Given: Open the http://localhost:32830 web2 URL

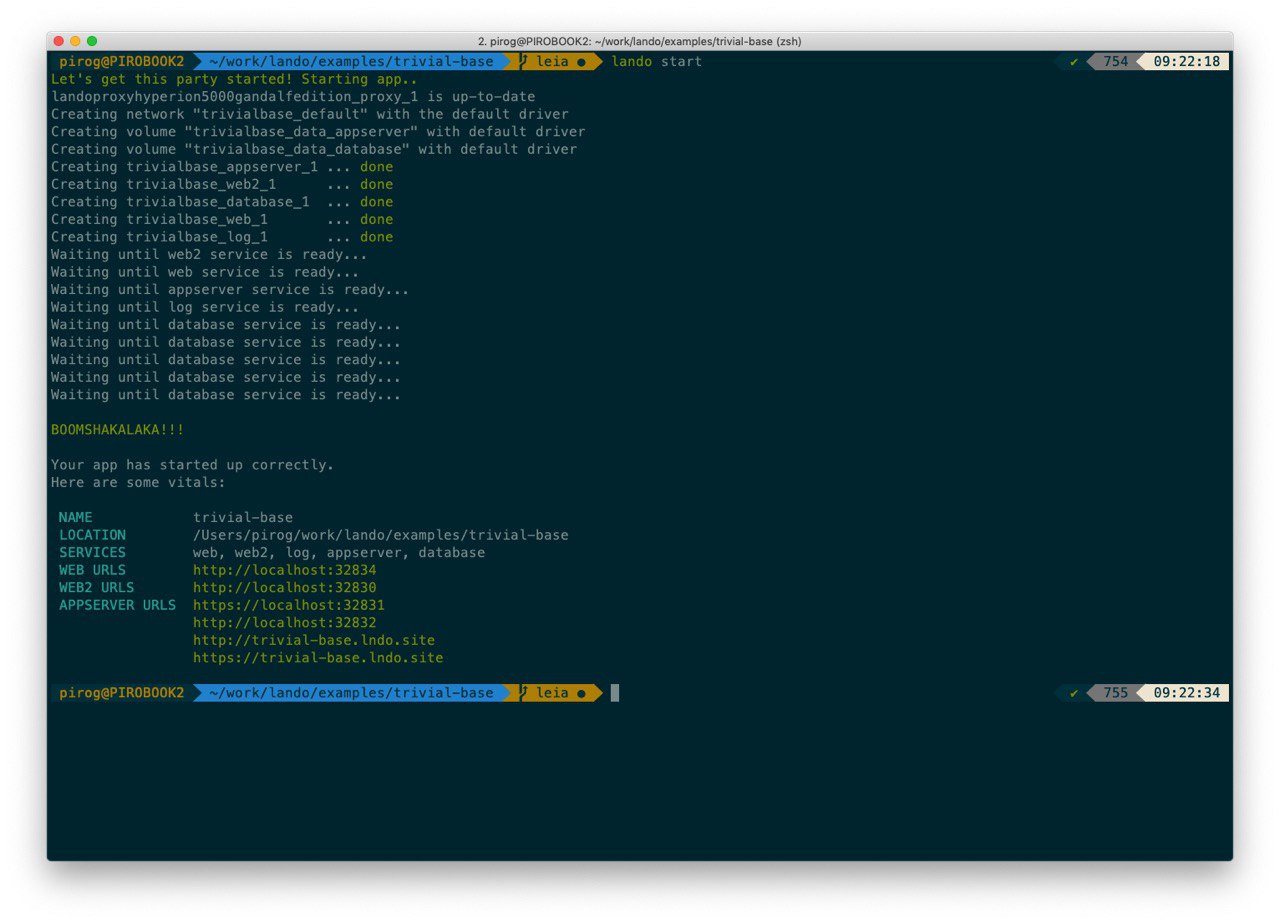Looking at the screenshot, I should point(285,588).
